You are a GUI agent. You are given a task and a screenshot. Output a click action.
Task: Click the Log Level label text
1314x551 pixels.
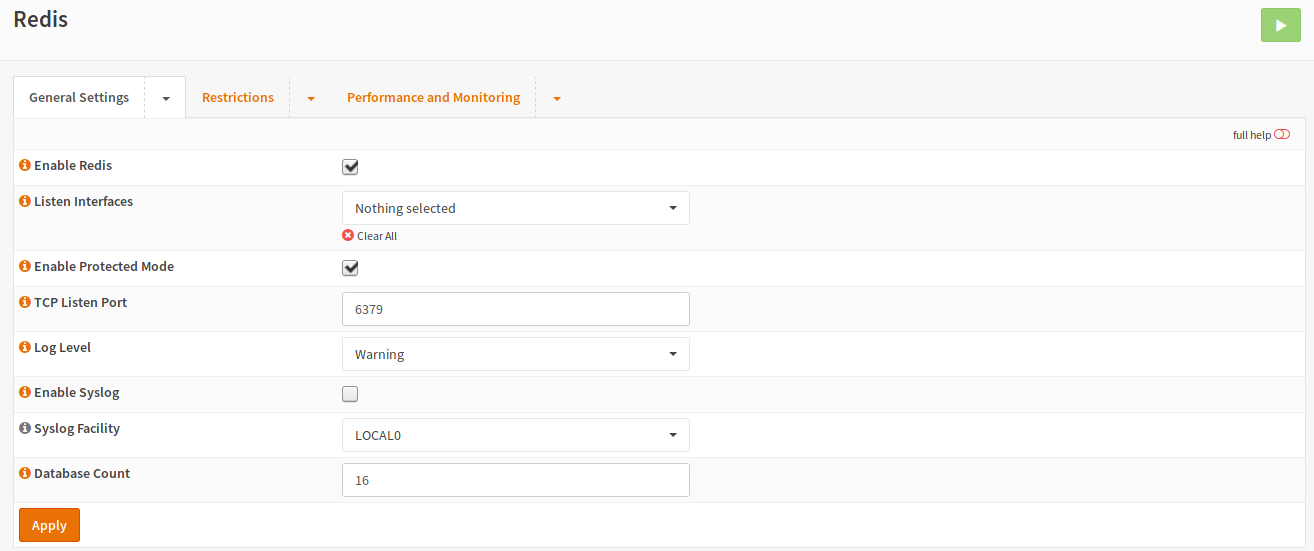tap(62, 347)
